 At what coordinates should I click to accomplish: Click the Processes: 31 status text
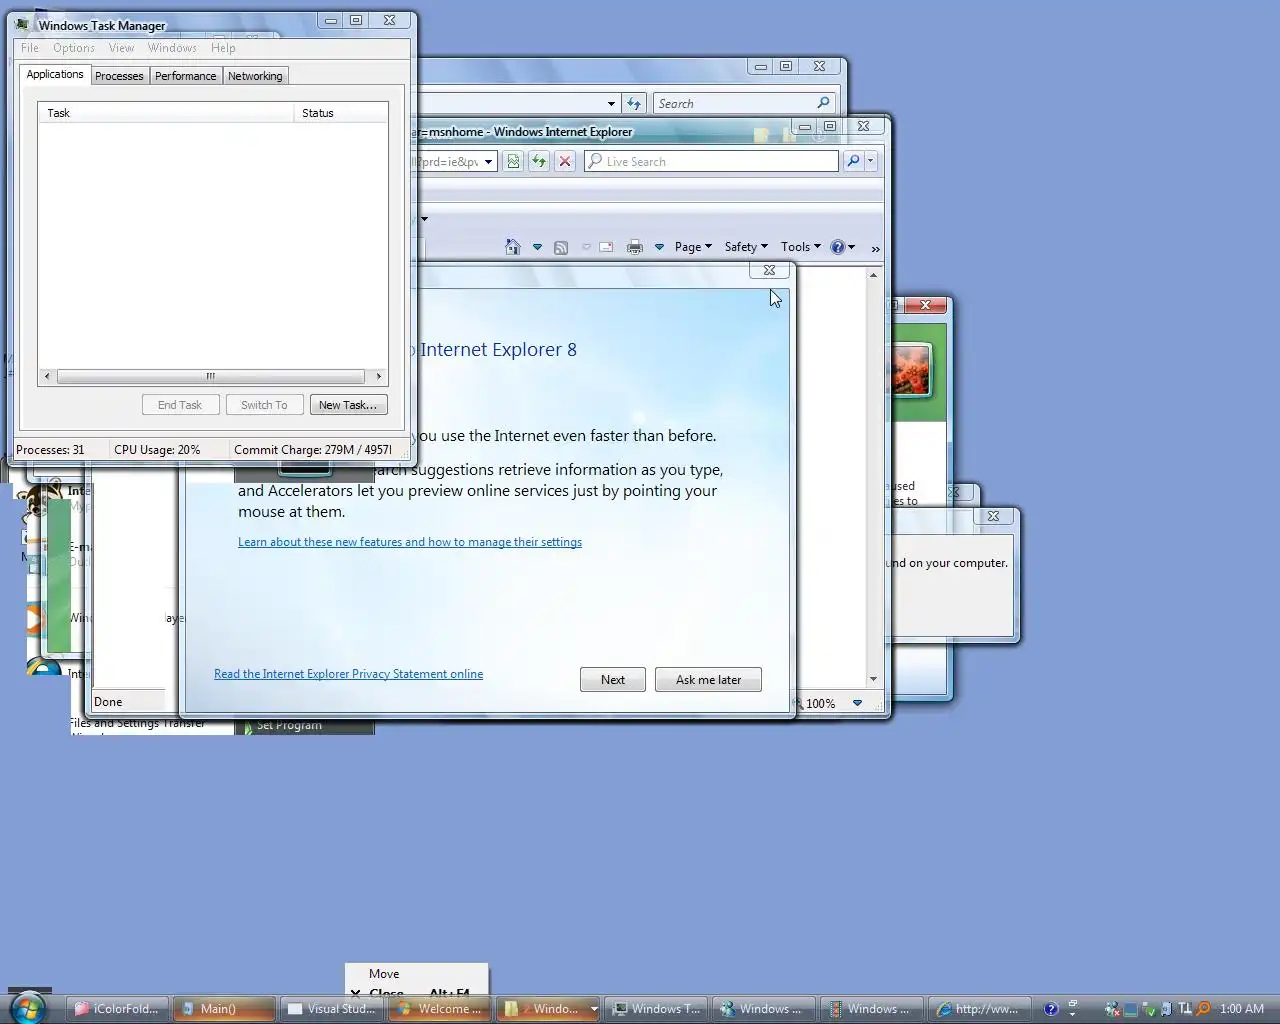pyautogui.click(x=50, y=450)
